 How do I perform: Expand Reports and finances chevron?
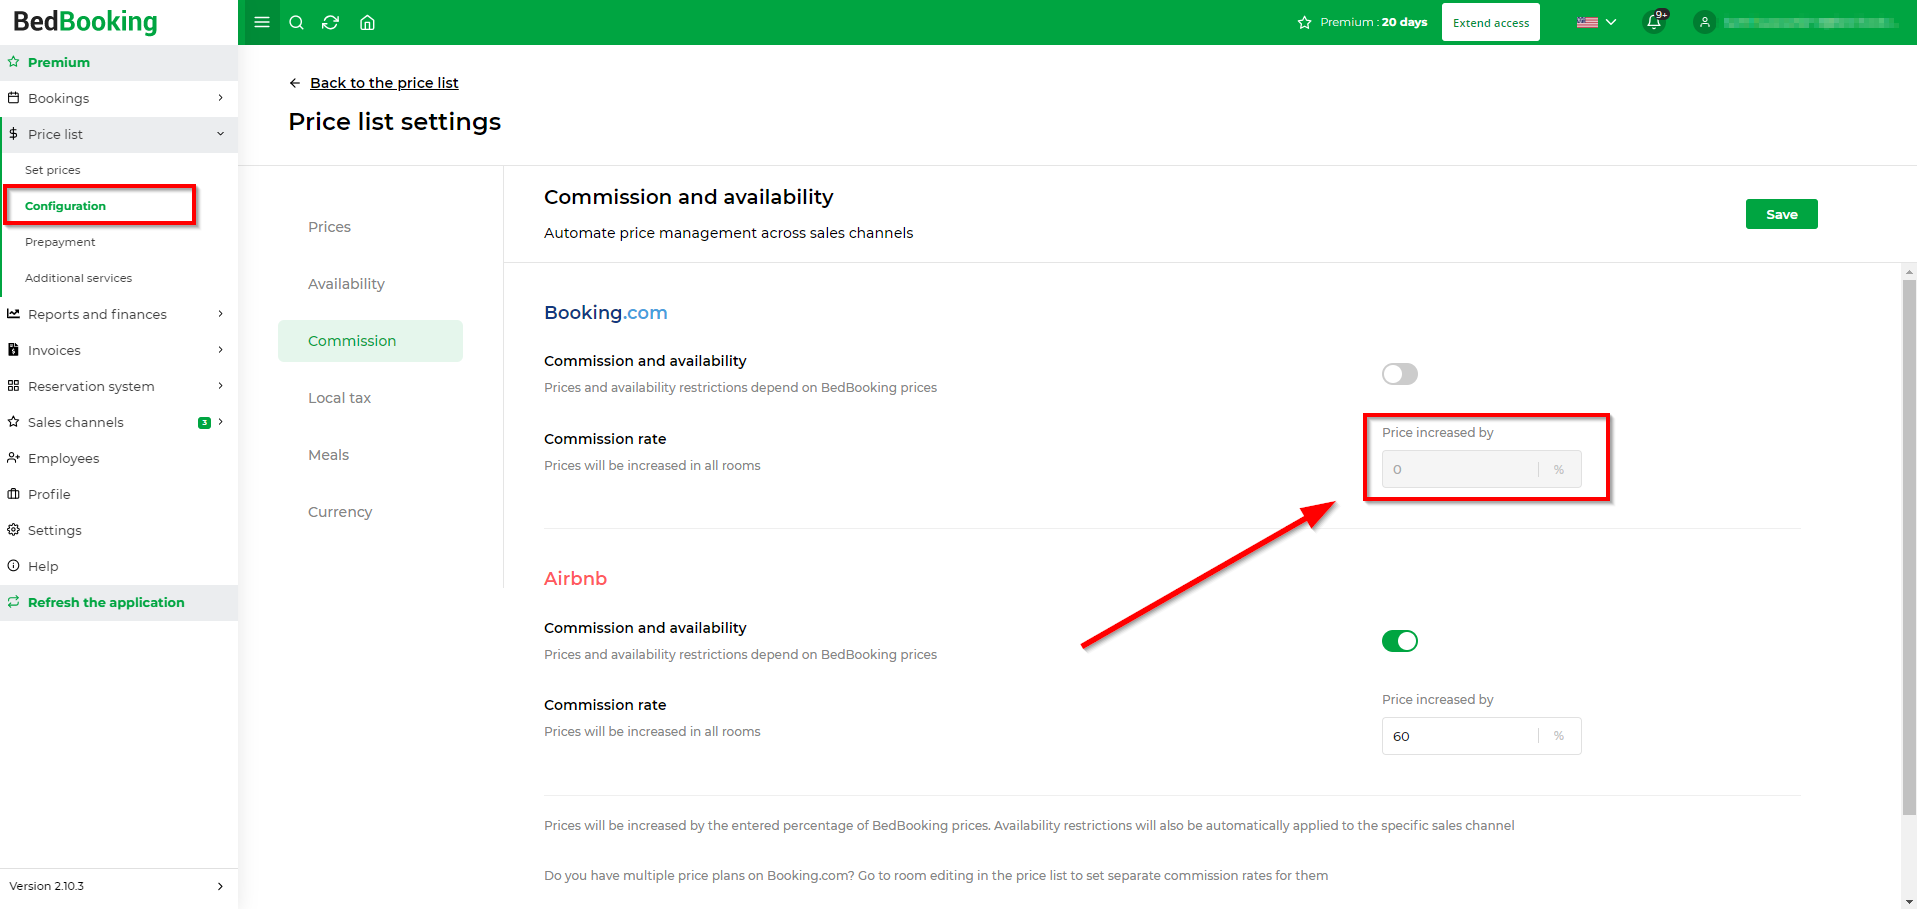[220, 314]
